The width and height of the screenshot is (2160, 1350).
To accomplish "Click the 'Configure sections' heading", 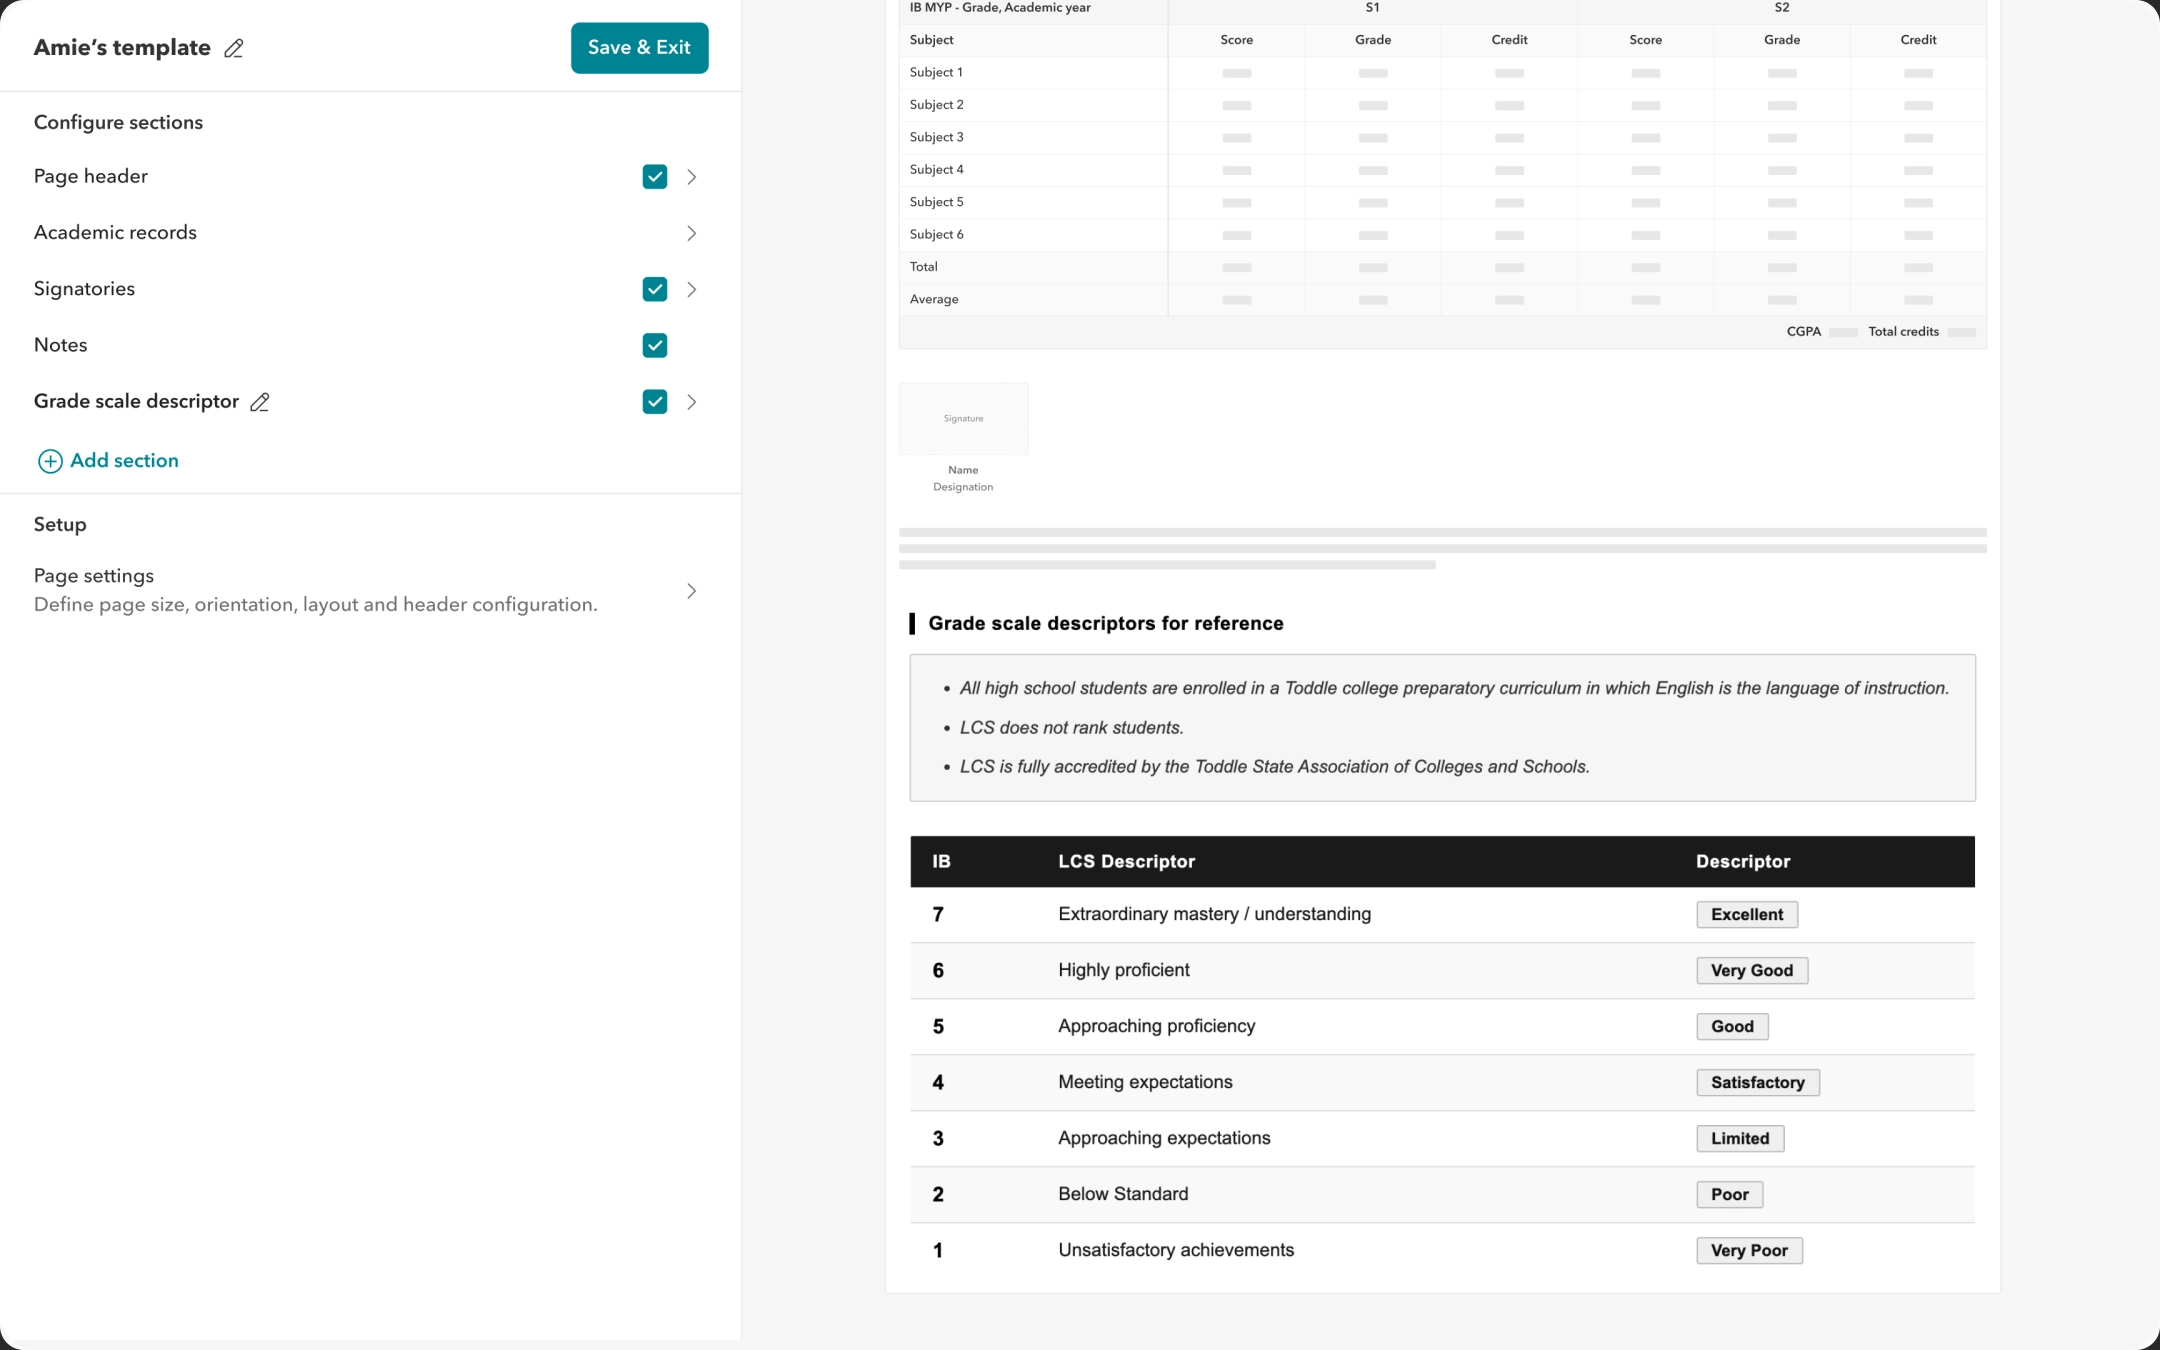I will pyautogui.click(x=118, y=122).
